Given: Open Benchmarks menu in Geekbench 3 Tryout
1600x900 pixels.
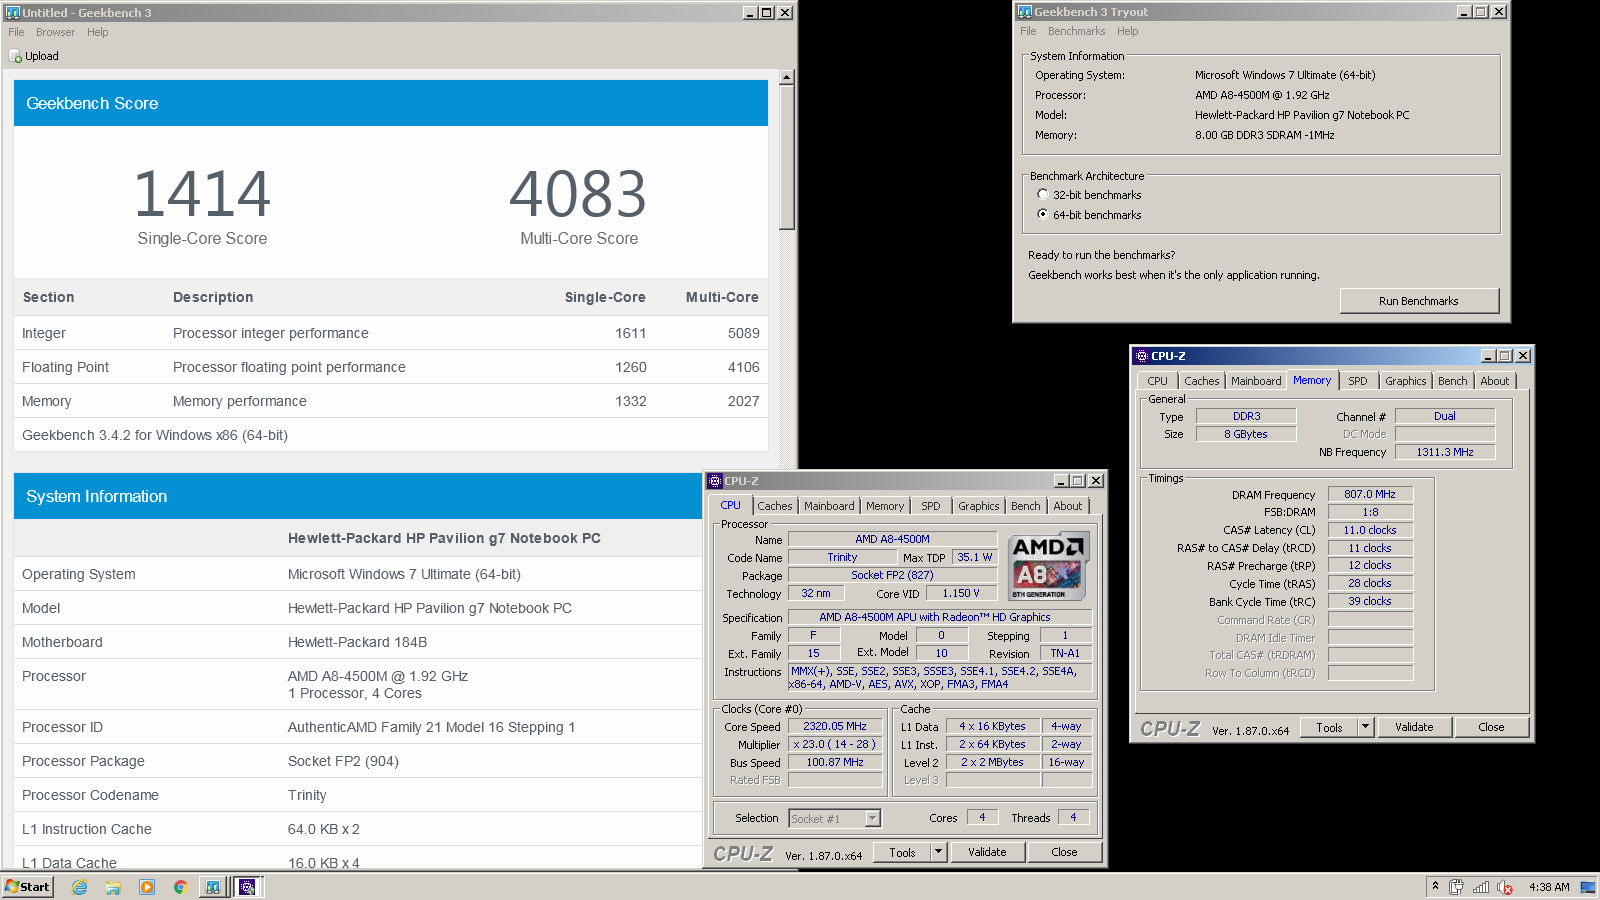Looking at the screenshot, I should point(1076,31).
